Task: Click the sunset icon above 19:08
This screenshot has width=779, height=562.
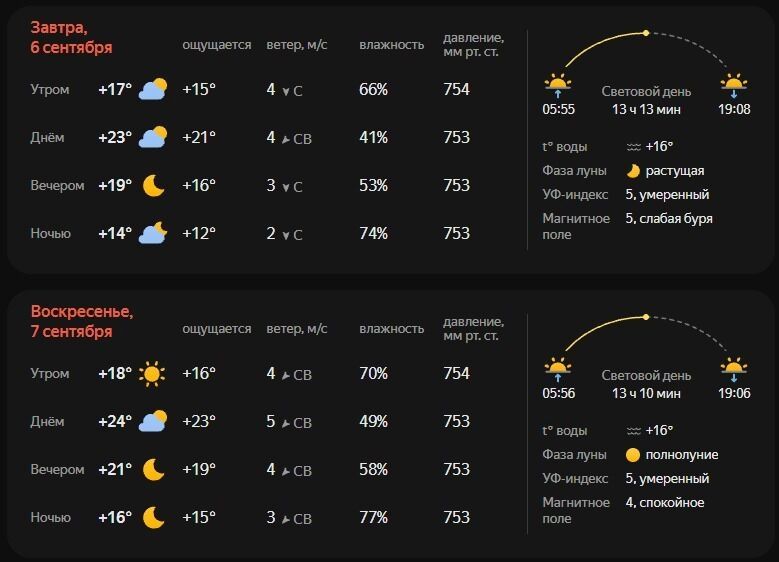Action: click(734, 84)
